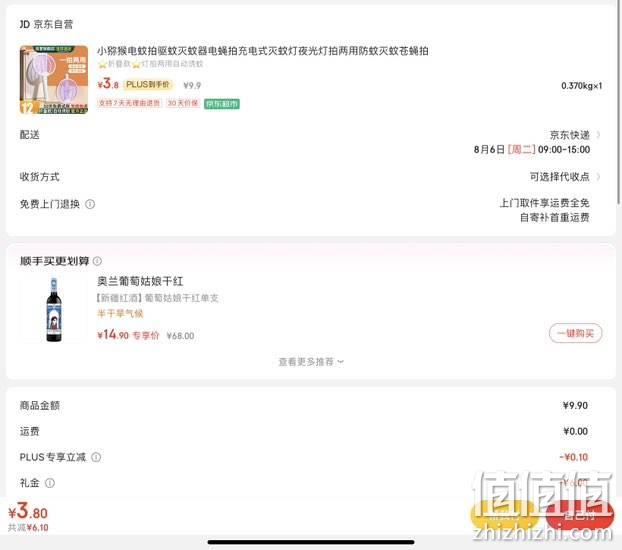Tap the green 京东超市 tag
The width and height of the screenshot is (622, 550).
(222, 104)
